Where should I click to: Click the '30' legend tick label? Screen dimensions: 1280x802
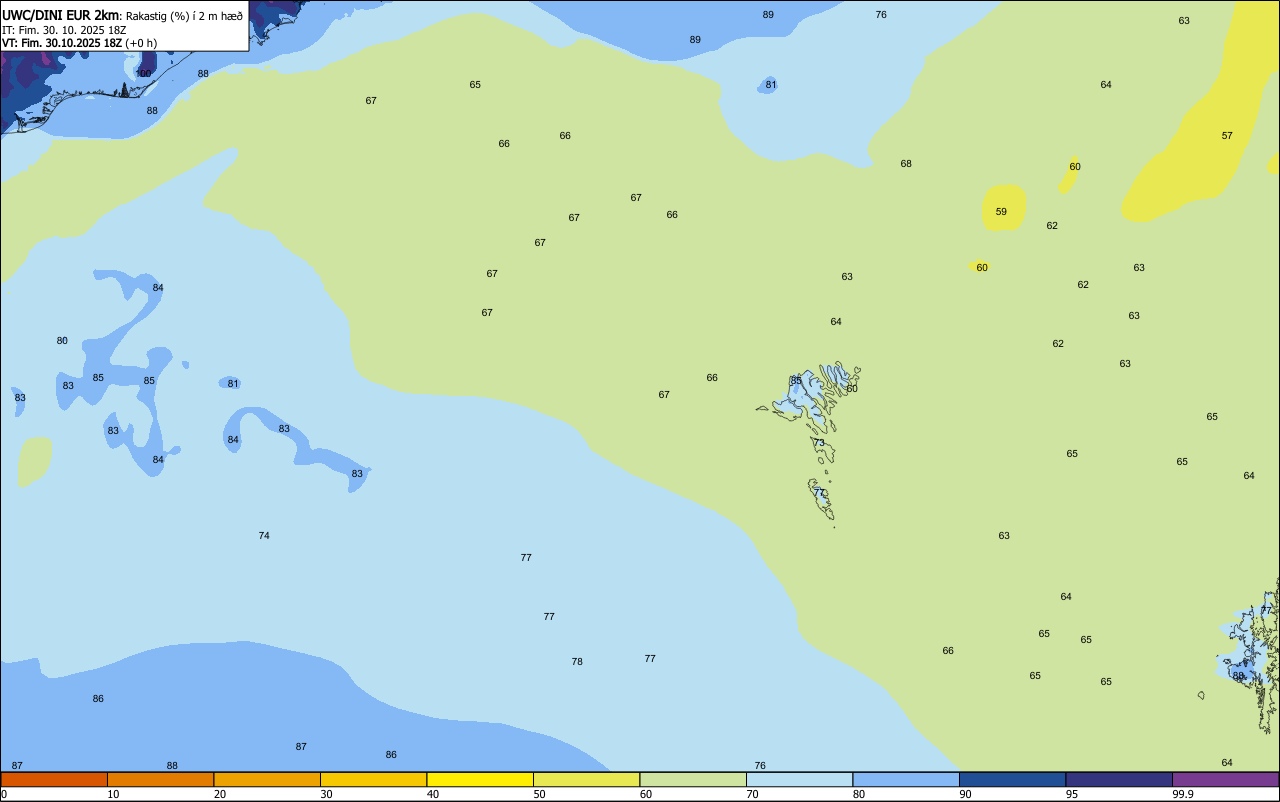click(327, 794)
